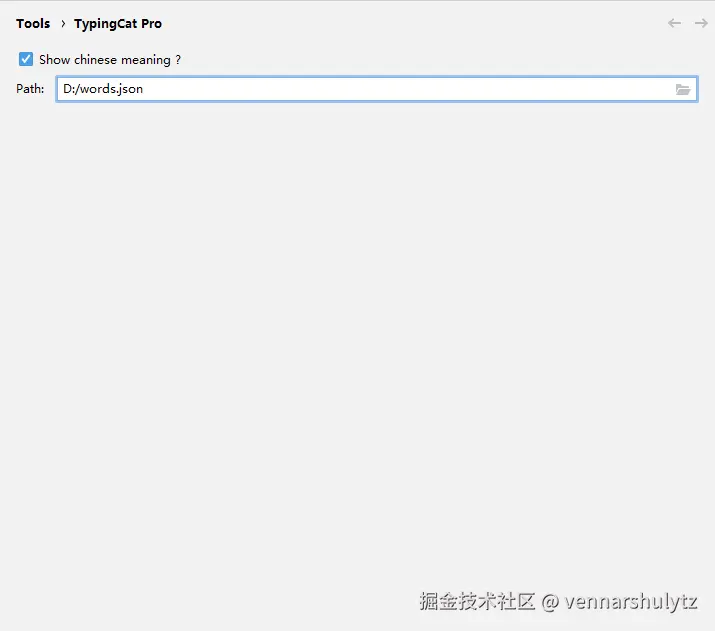Open folder browser for words.json path
The image size is (715, 631).
(683, 89)
